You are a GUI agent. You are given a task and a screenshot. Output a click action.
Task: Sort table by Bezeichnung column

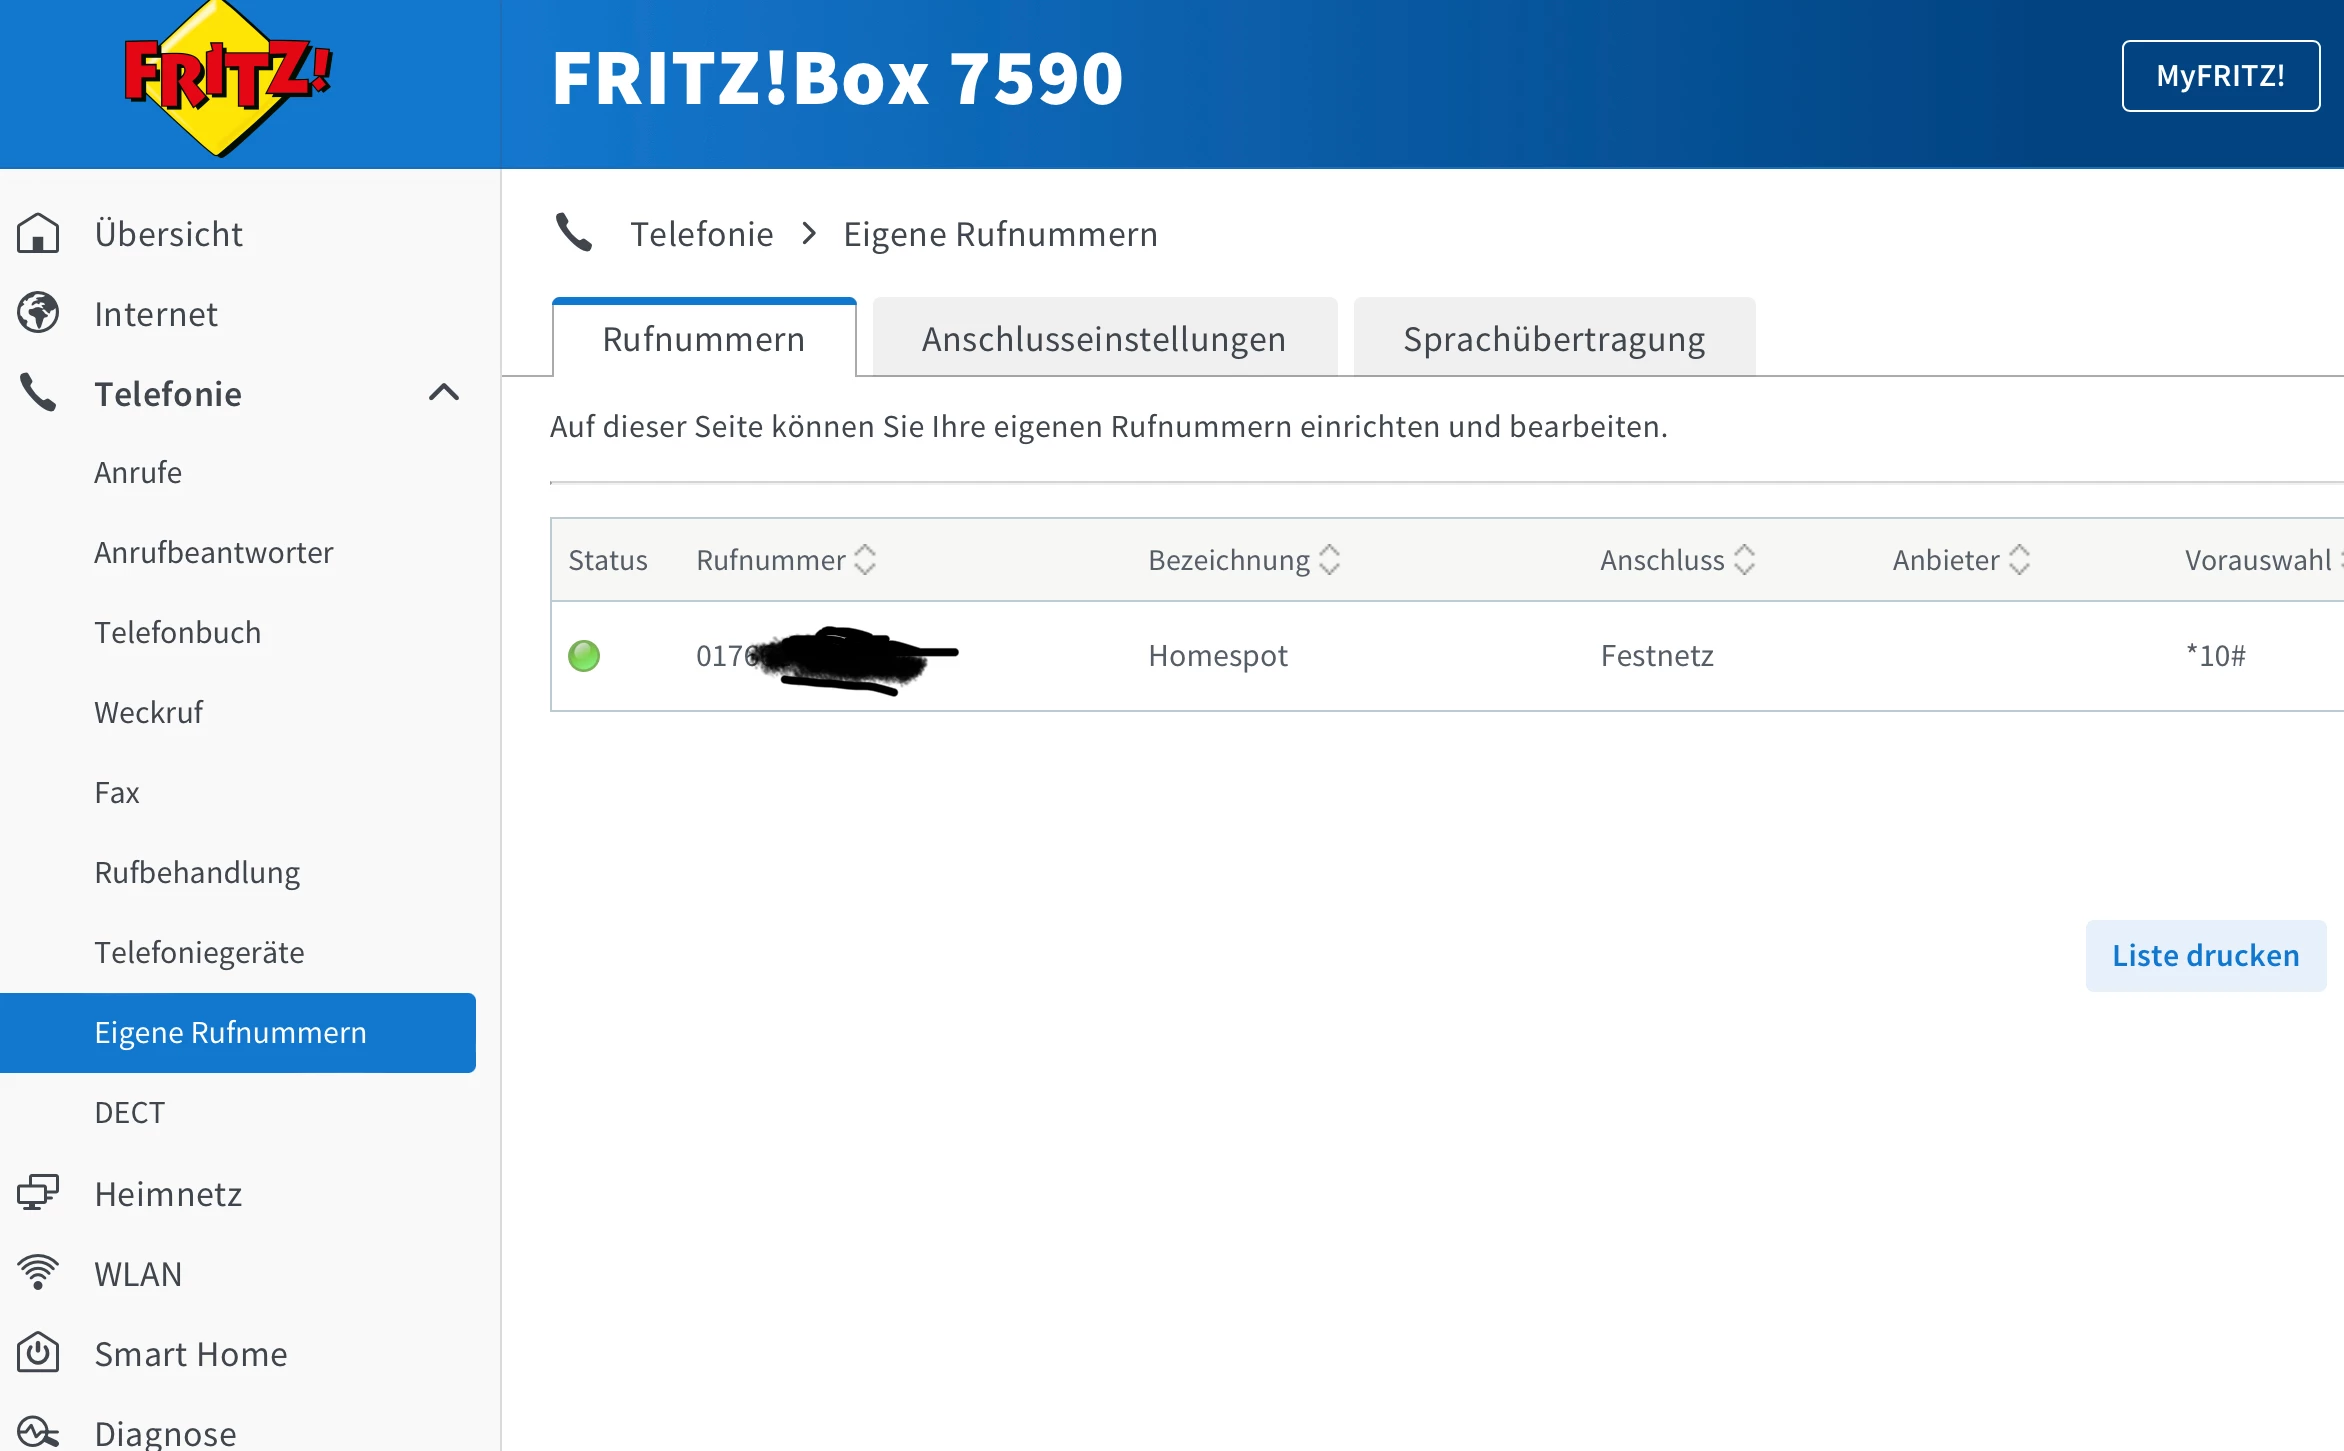1329,560
